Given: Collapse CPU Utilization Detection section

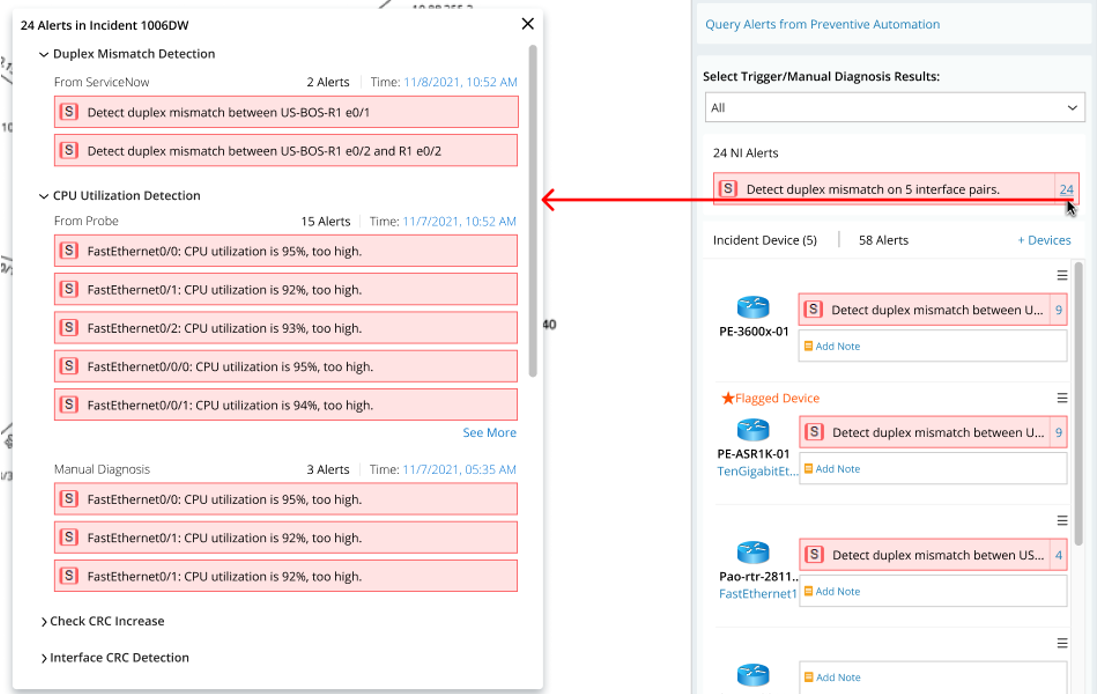Looking at the screenshot, I should tap(43, 196).
